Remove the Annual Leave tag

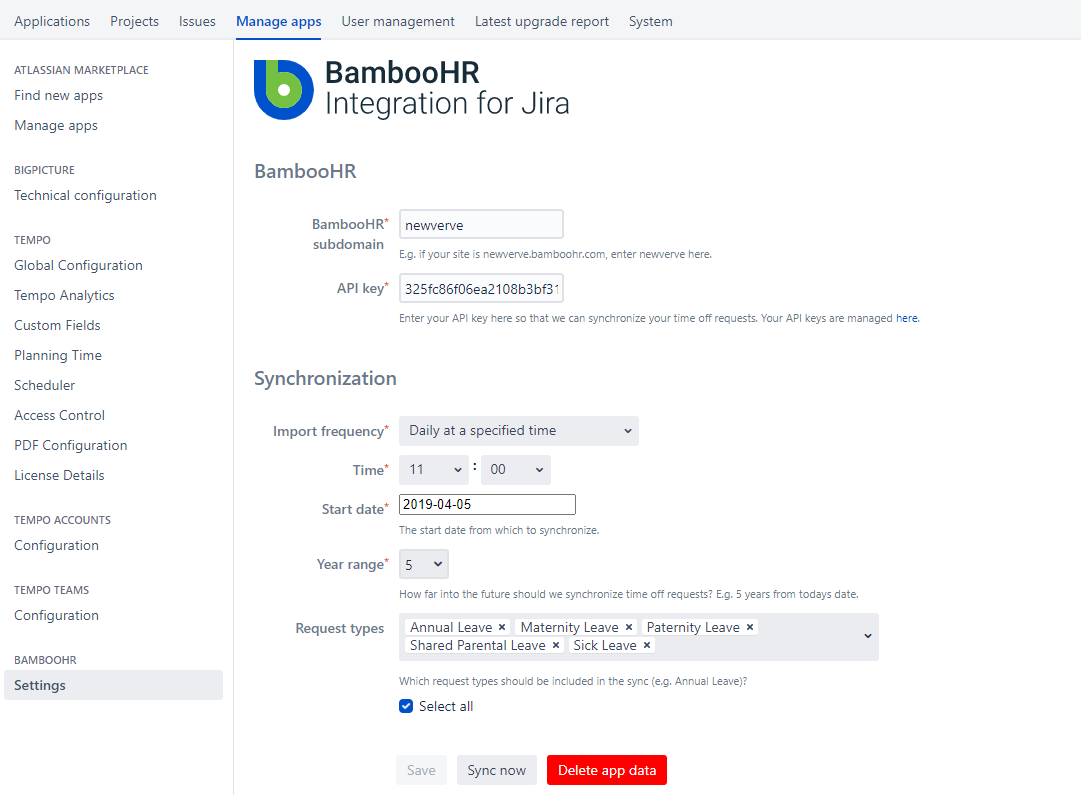502,627
